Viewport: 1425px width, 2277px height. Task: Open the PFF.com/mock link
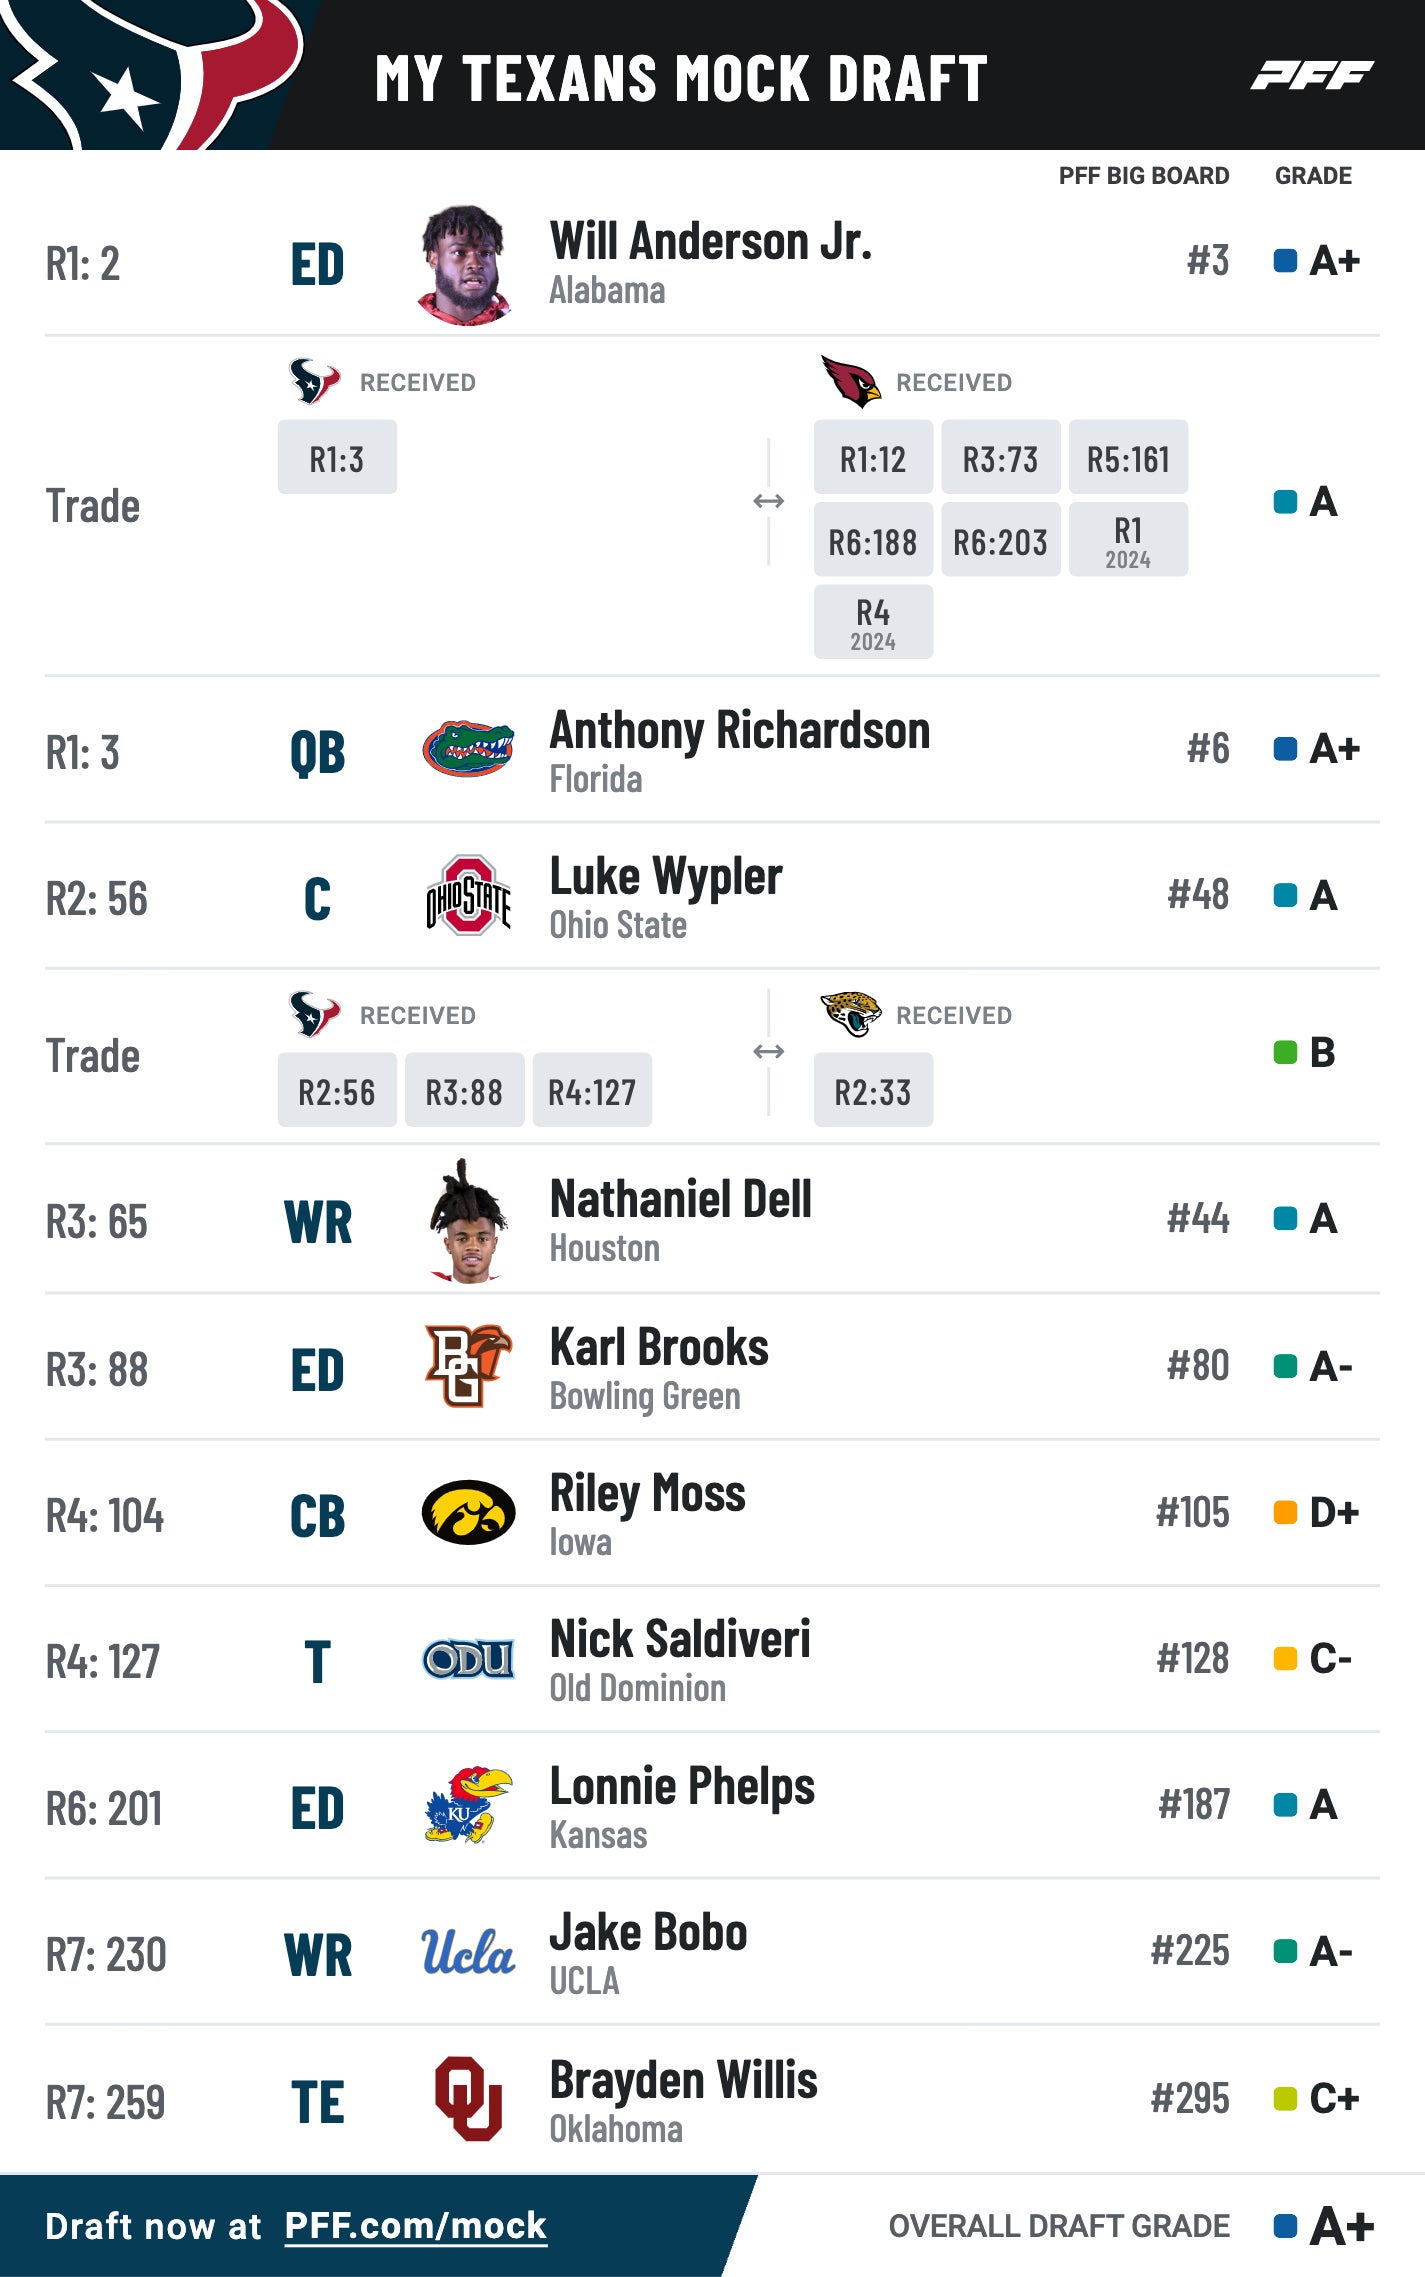click(415, 2225)
